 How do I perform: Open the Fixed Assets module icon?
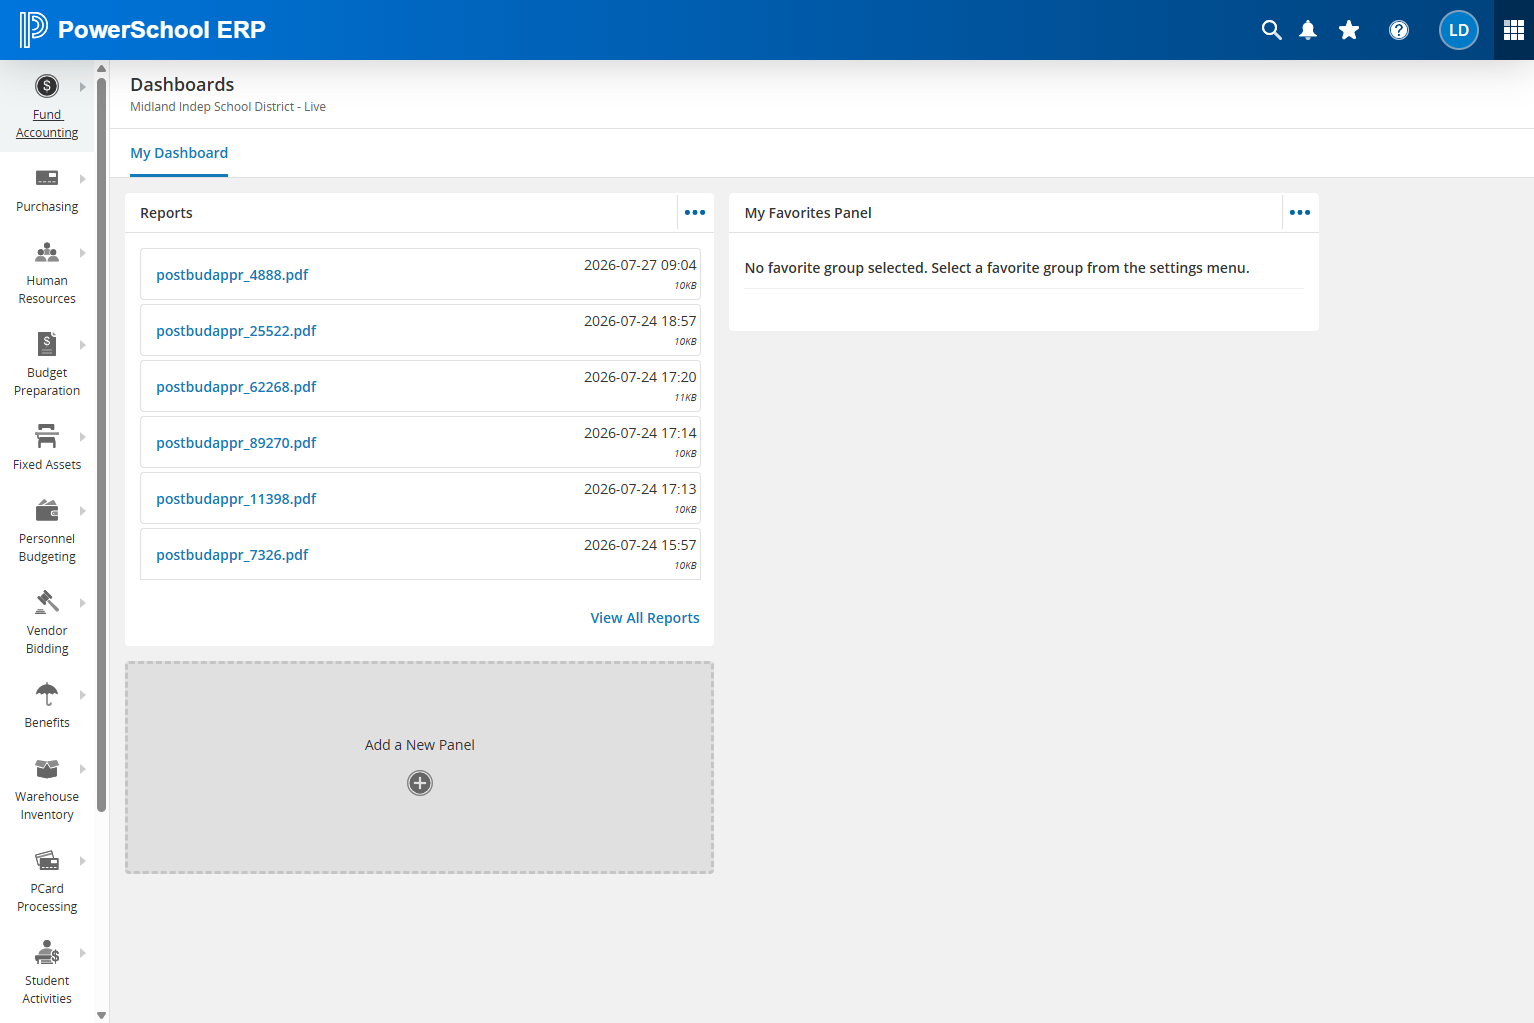(47, 436)
